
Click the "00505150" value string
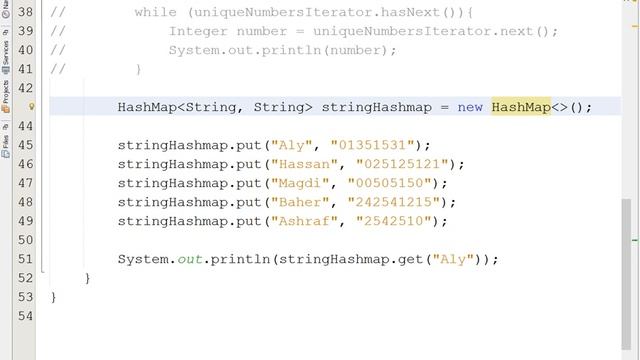pyautogui.click(x=389, y=183)
